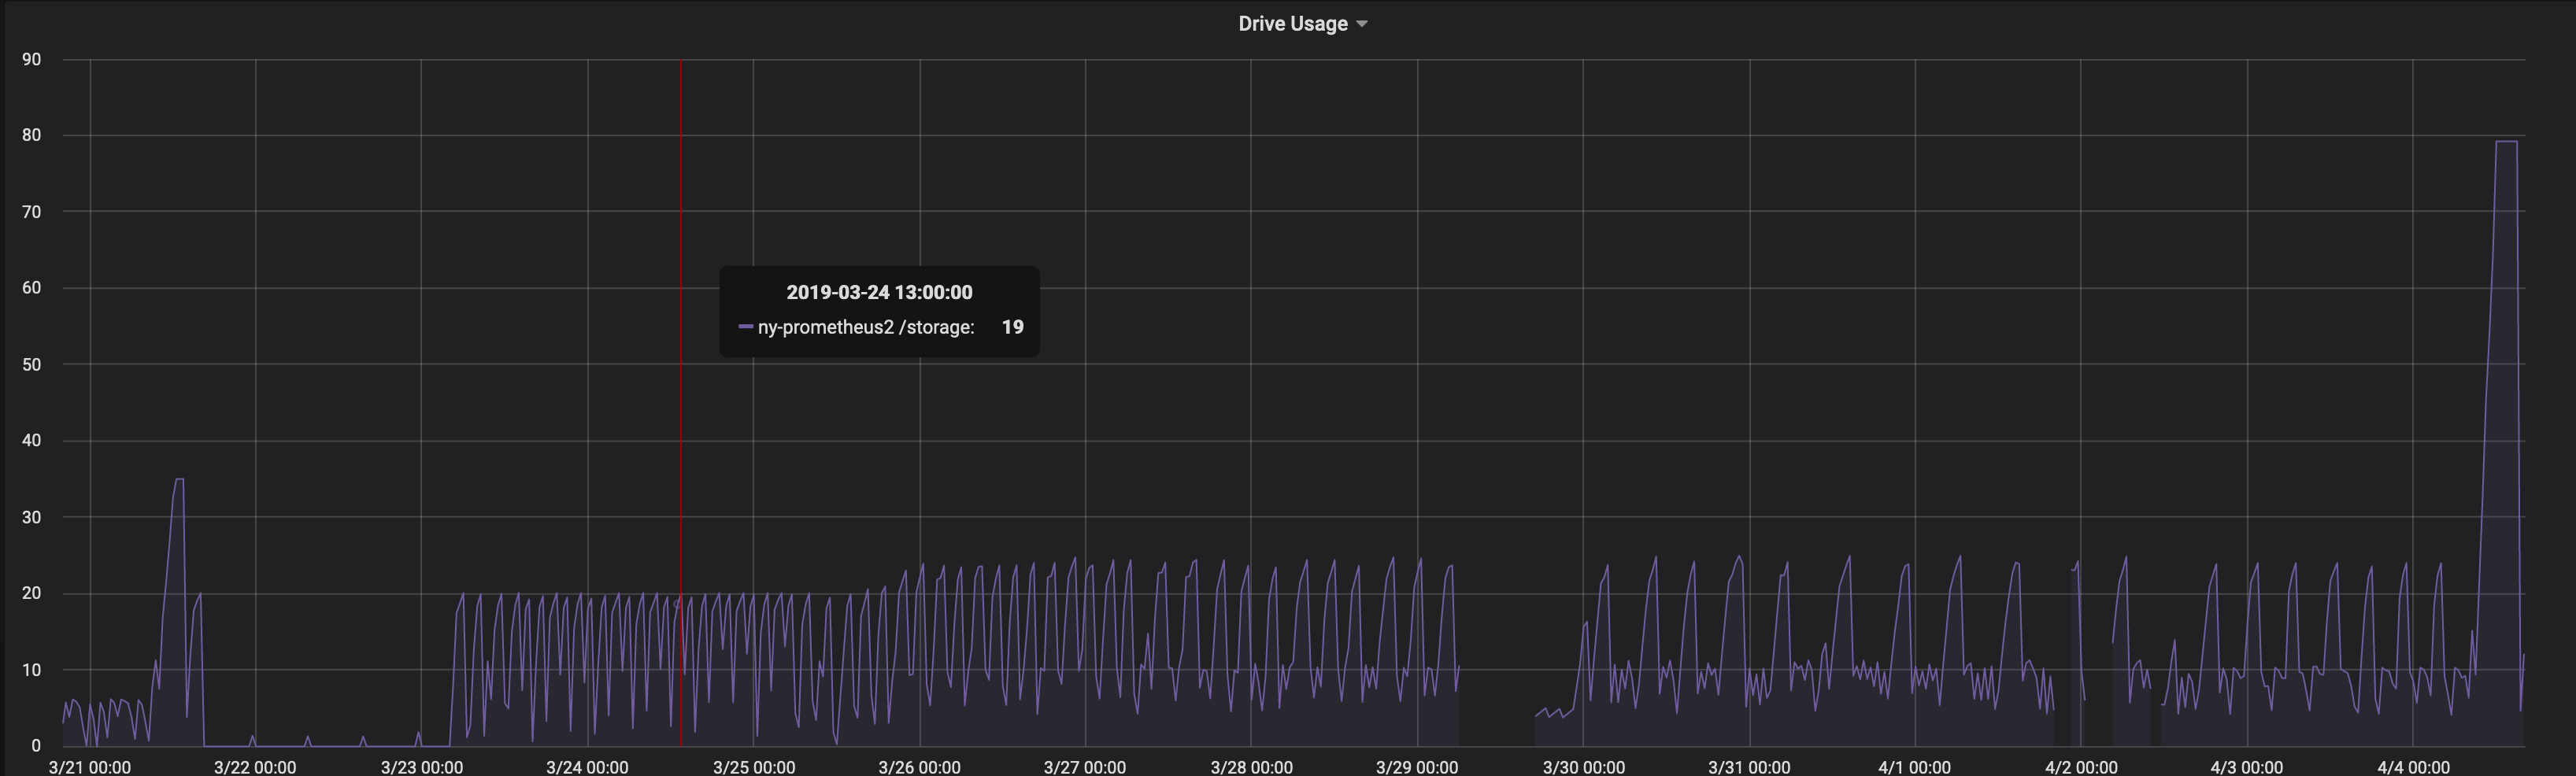Click the 3/25 00:00 time tick

click(754, 767)
